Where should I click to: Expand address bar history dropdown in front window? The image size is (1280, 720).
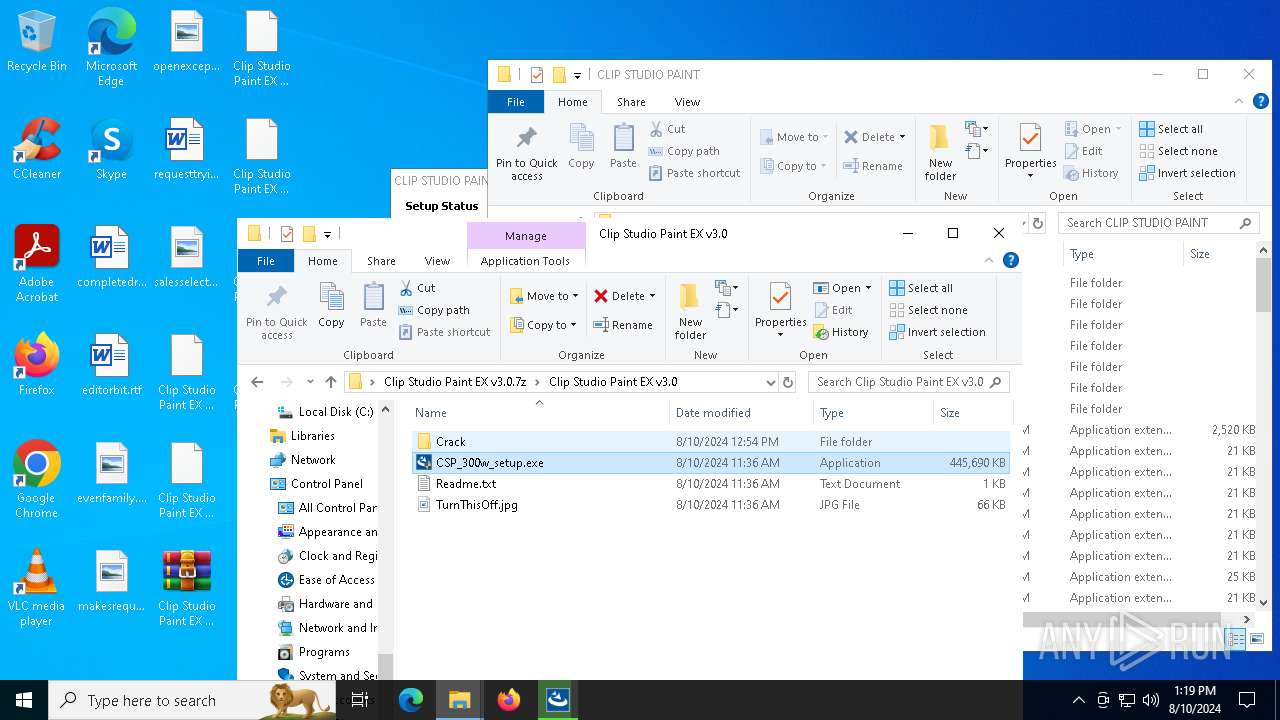point(770,382)
